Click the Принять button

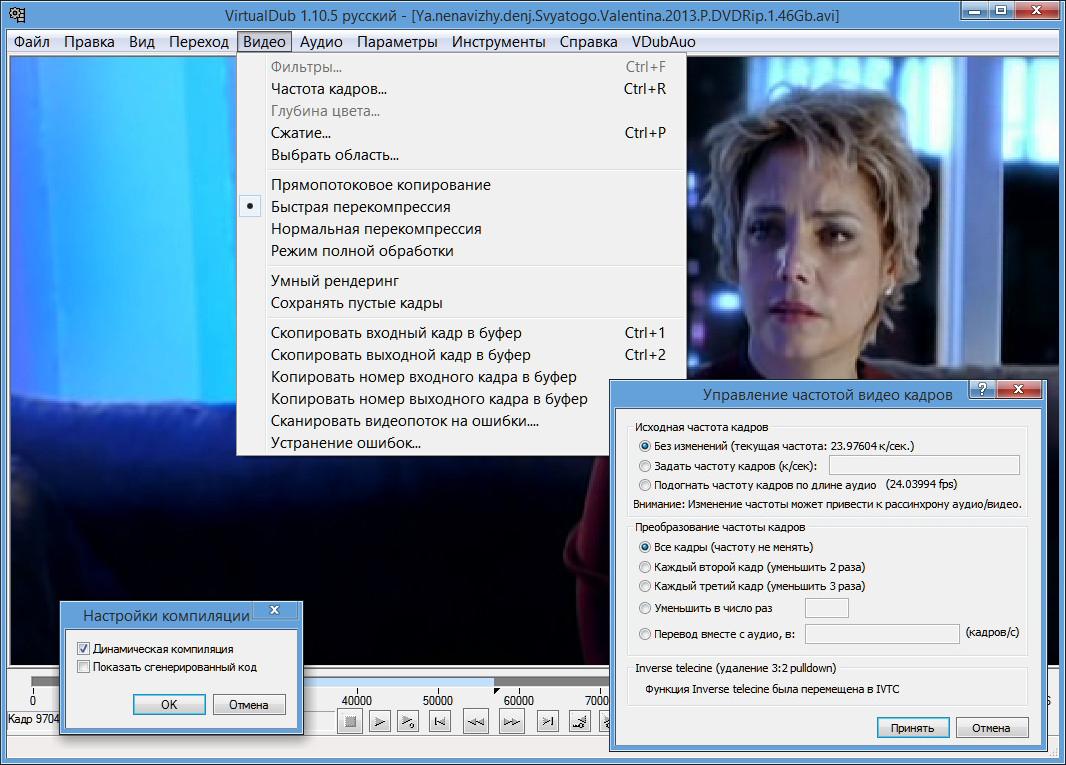(x=912, y=728)
